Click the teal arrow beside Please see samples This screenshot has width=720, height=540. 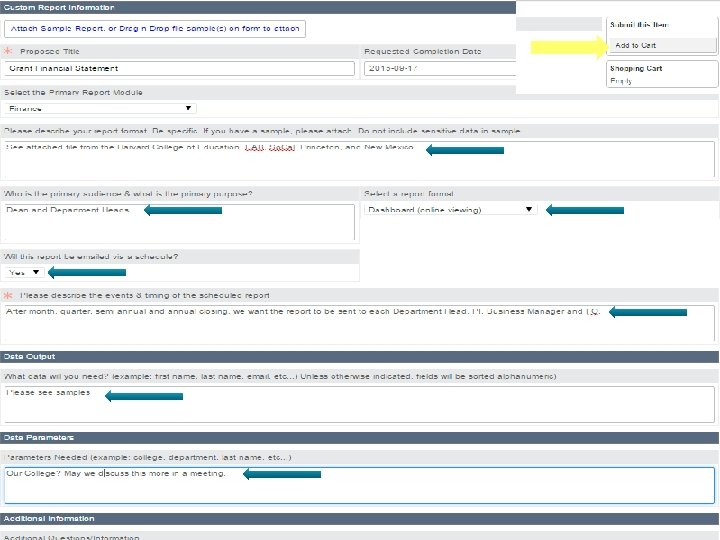[x=144, y=396]
